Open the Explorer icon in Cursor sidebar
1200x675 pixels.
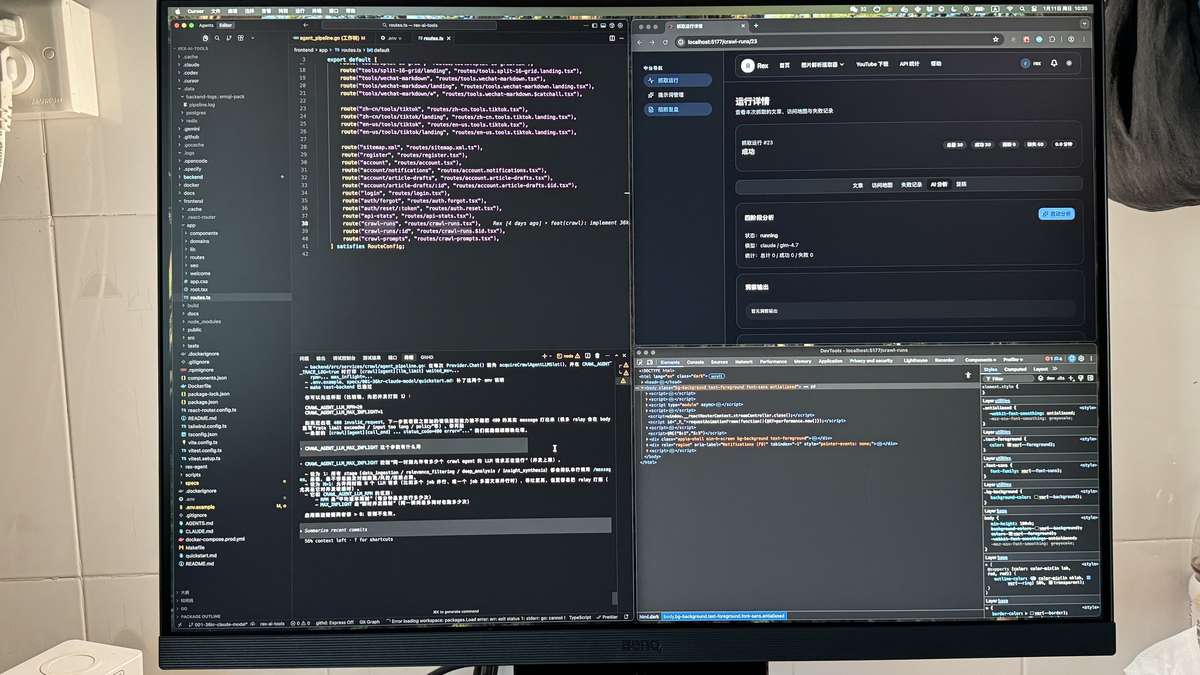click(206, 38)
